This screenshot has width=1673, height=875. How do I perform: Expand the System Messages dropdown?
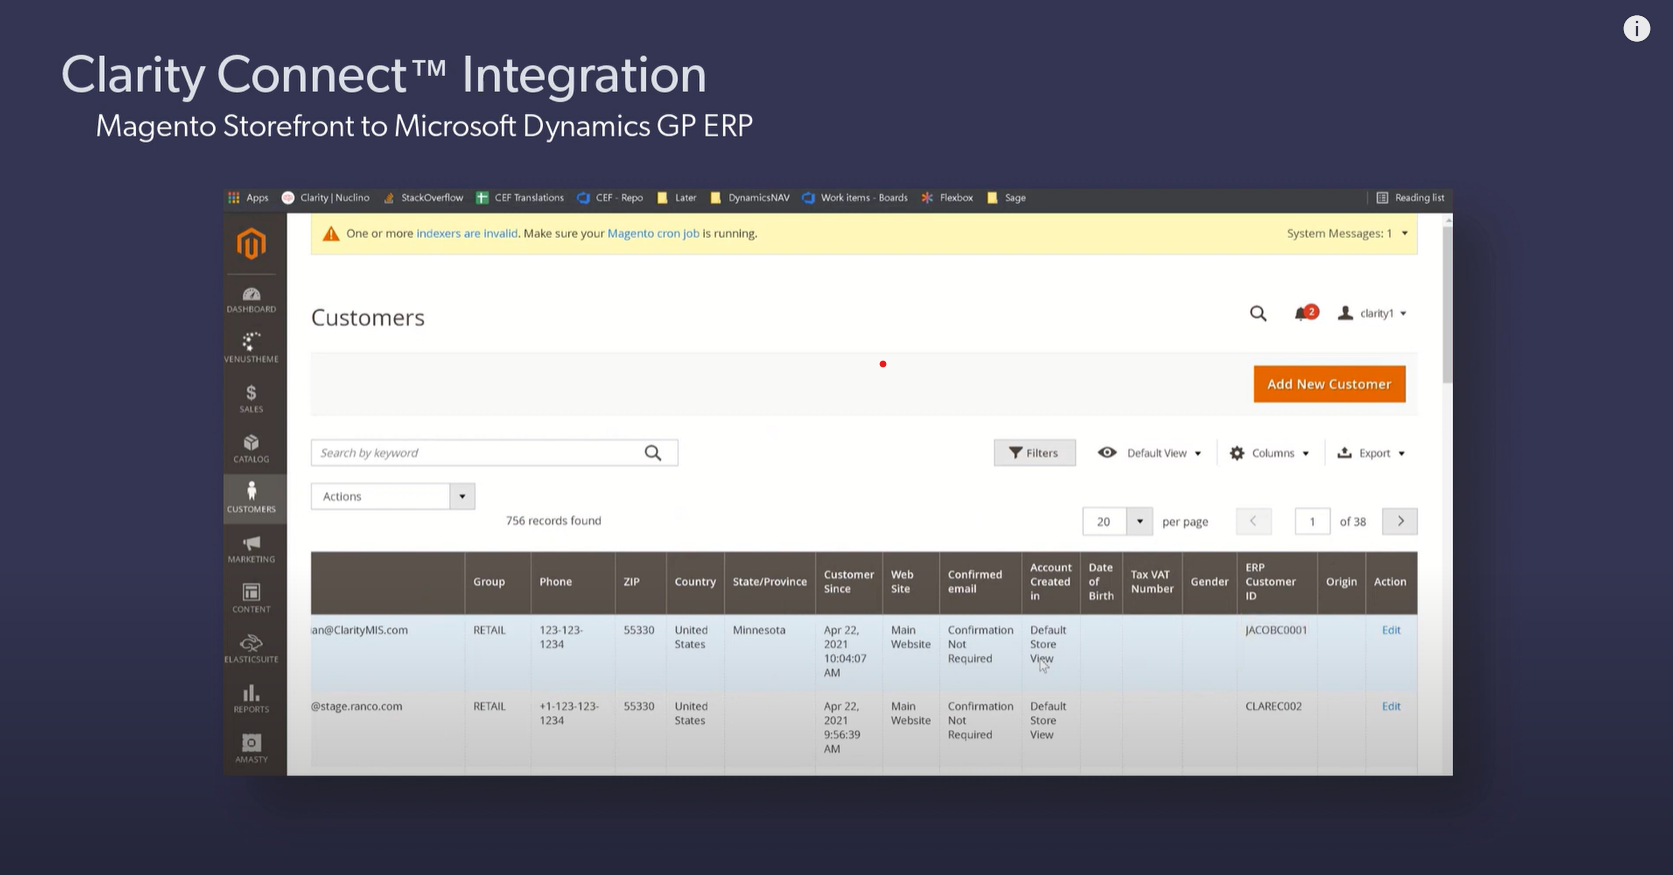[x=1347, y=234]
